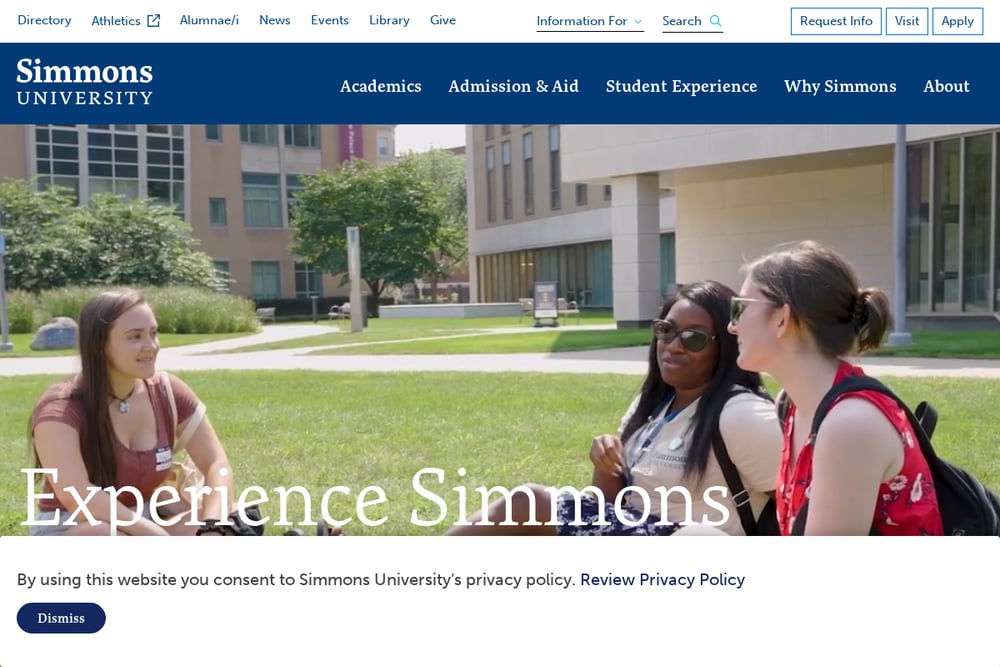This screenshot has height=667, width=1000.
Task: Open the Admission & Aid menu
Action: (x=513, y=86)
